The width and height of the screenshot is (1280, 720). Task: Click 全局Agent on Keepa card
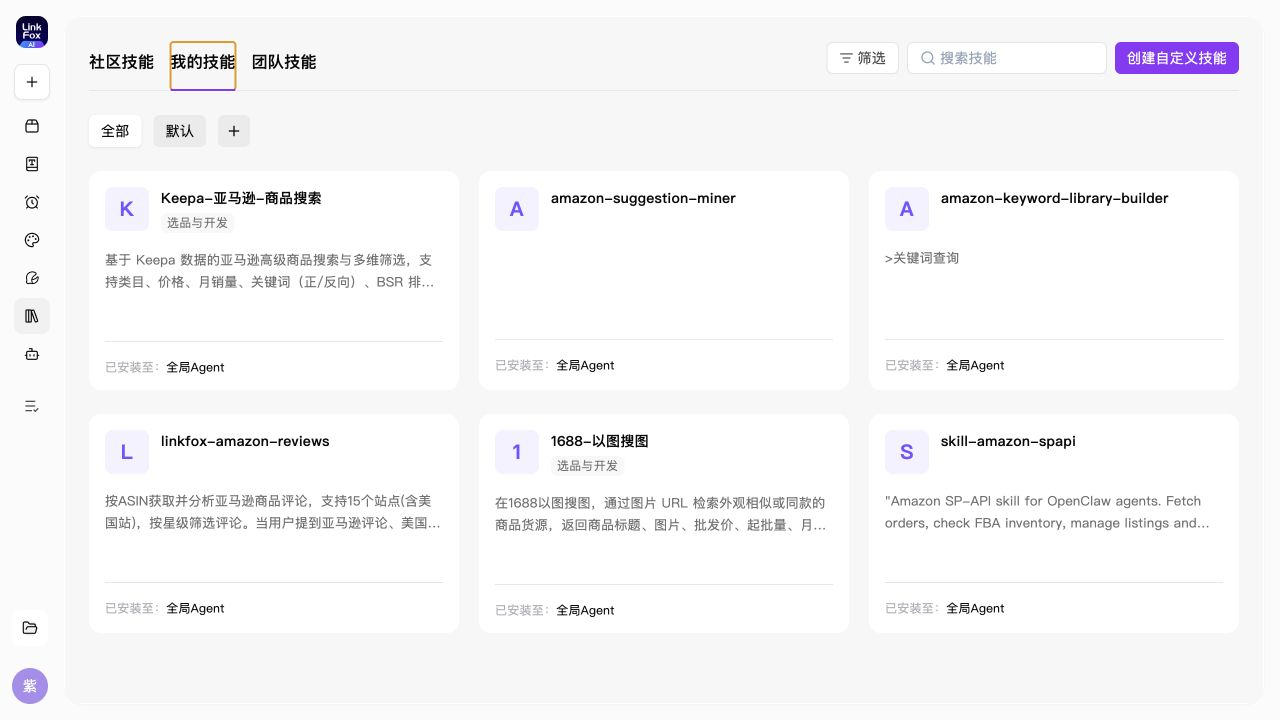click(195, 367)
